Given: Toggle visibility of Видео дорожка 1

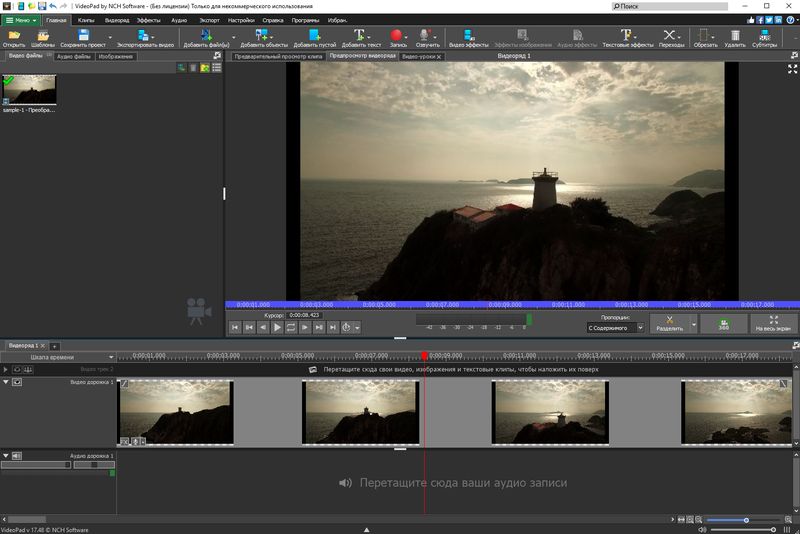Looking at the screenshot, I should [17, 382].
